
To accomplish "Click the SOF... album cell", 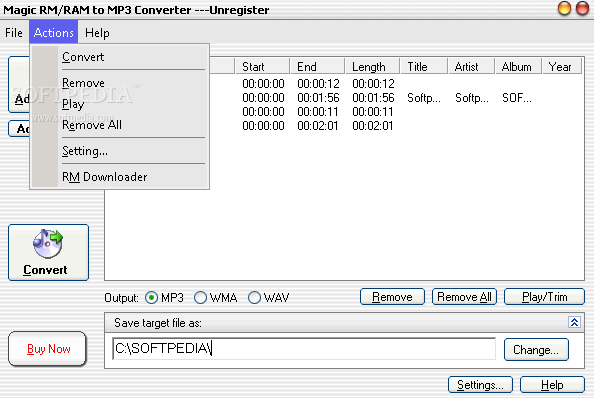I will (517, 98).
